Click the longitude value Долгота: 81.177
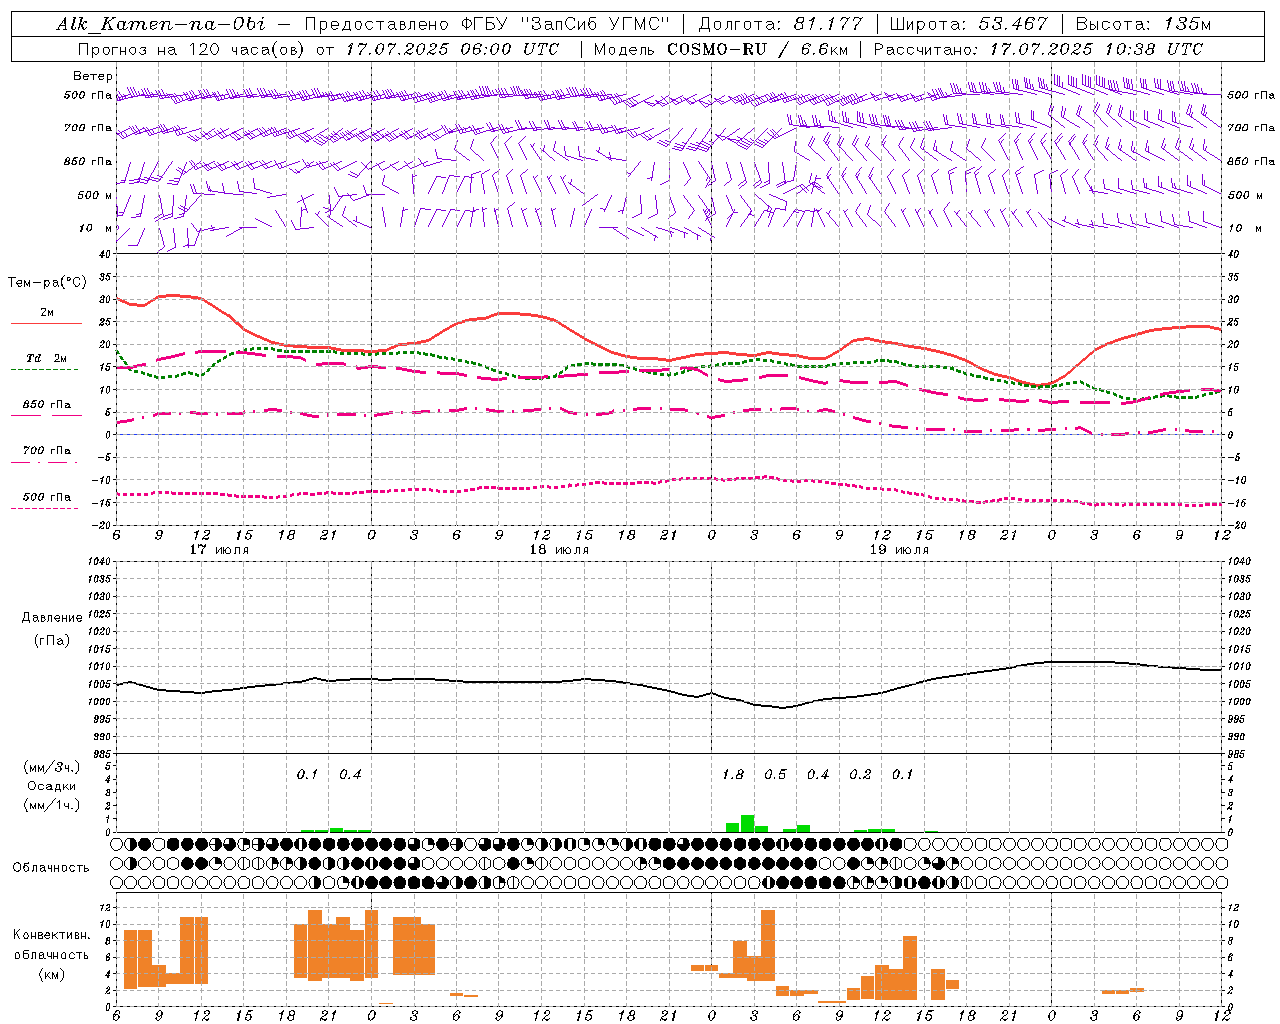The height and width of the screenshot is (1024, 1280). (780, 24)
